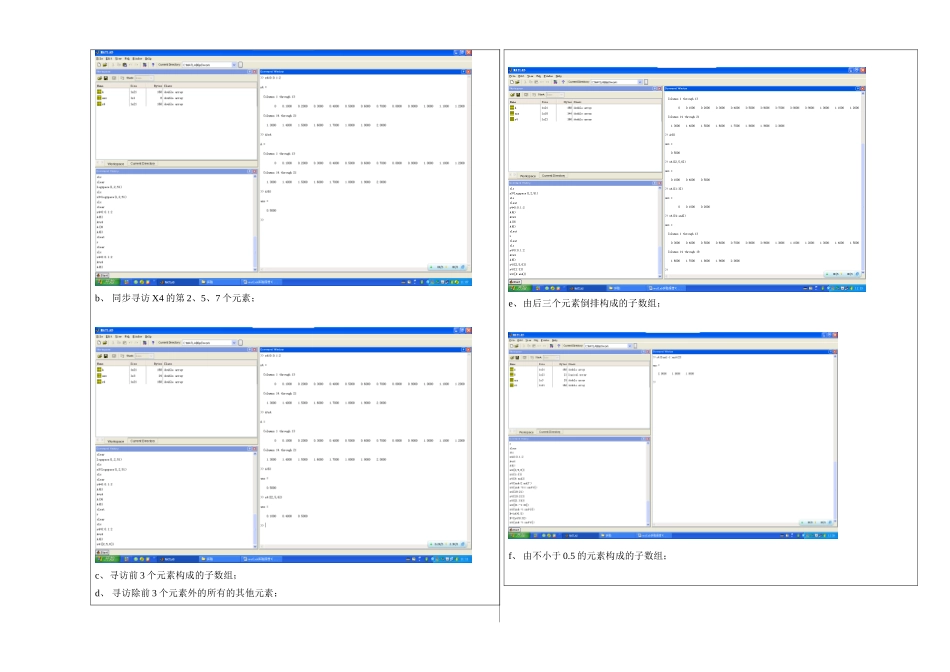Open Edit menu in MATLAB screenshot above caption b
This screenshot has height=672, width=950.
click(x=109, y=59)
